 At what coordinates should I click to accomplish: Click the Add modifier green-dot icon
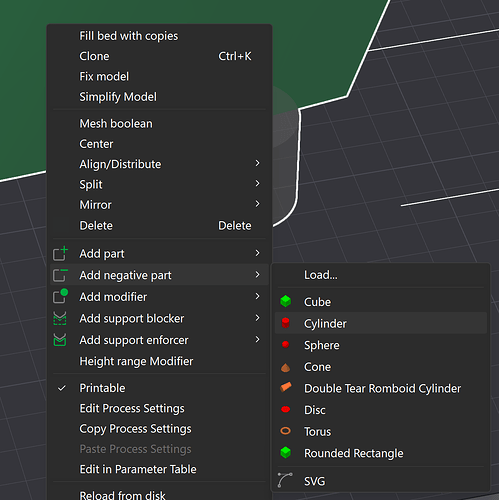pos(60,296)
